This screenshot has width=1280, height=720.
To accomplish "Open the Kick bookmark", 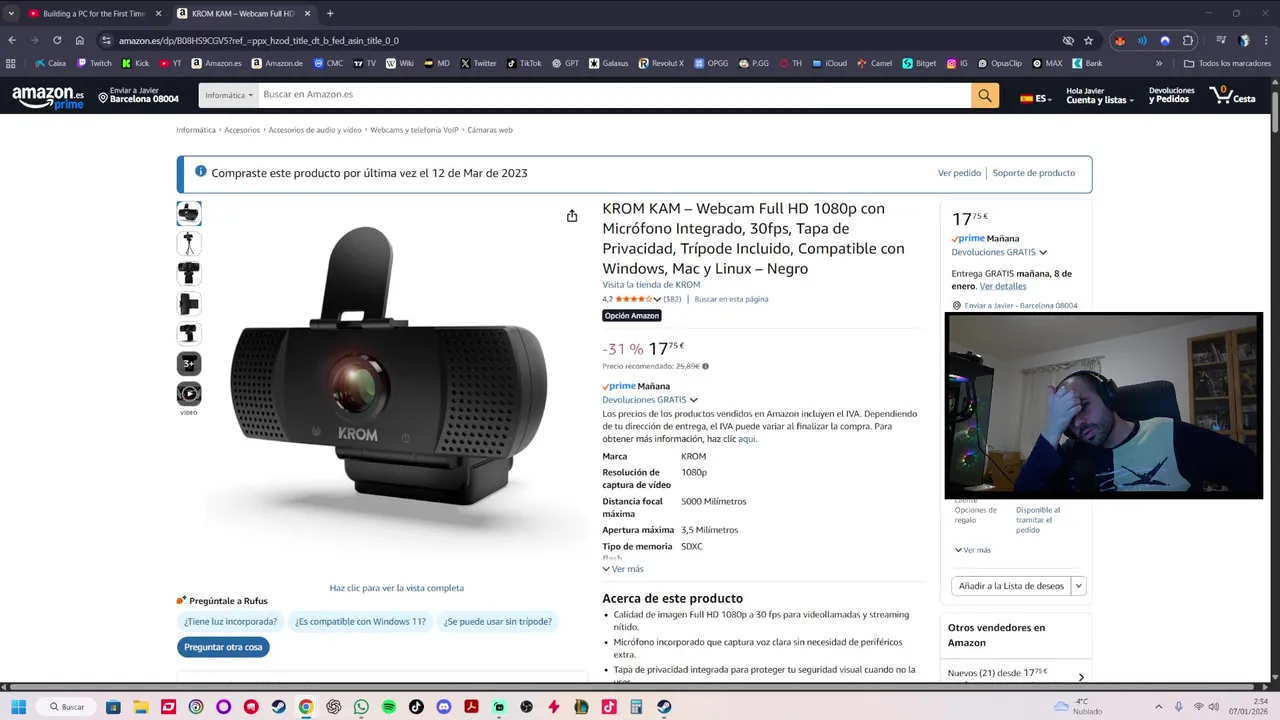I will click(x=135, y=63).
